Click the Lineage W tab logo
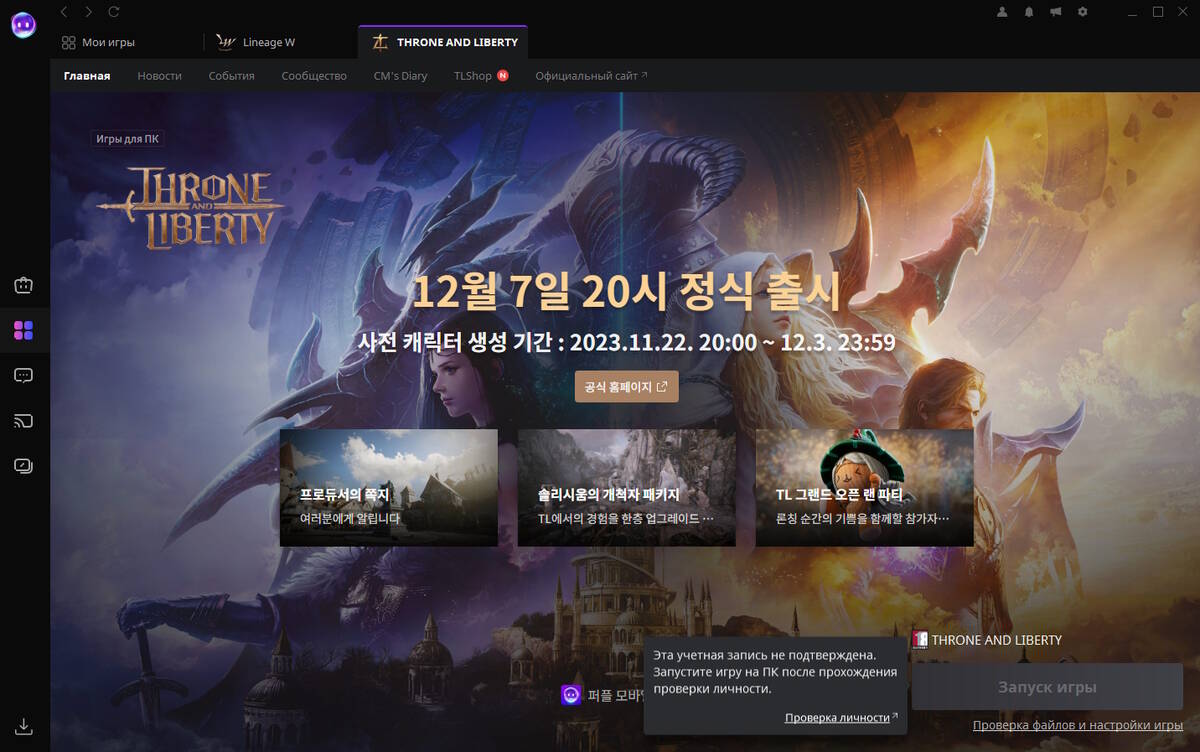Image resolution: width=1200 pixels, height=752 pixels. [226, 42]
